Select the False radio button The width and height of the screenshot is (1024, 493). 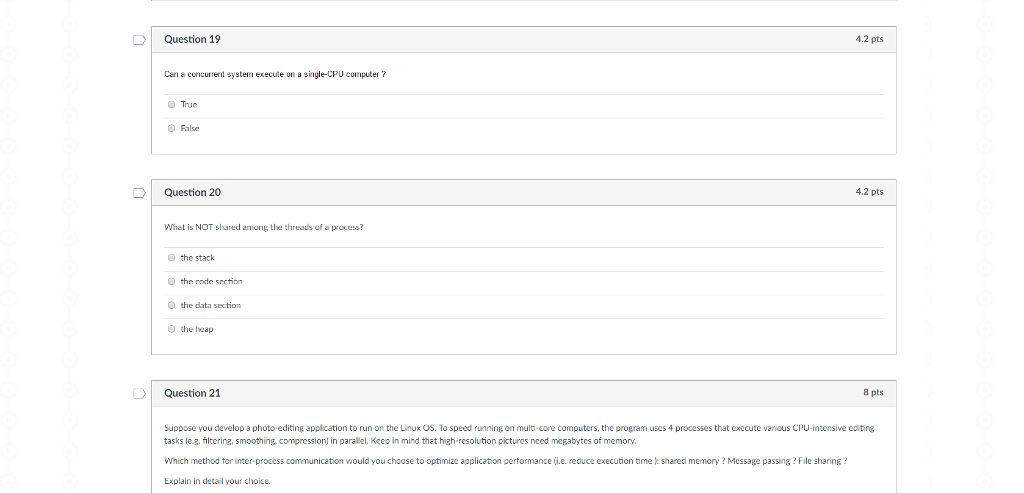tap(172, 128)
